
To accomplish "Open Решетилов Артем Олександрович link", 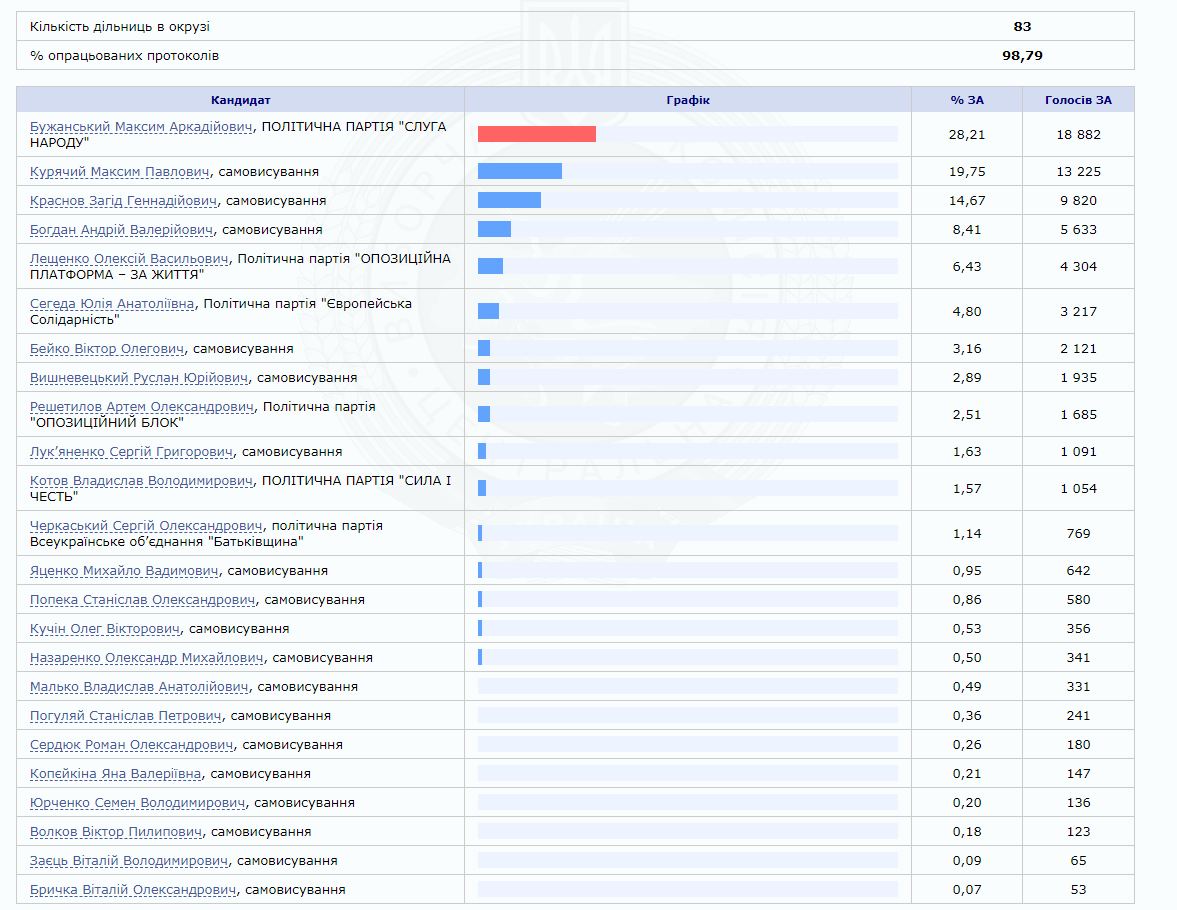I will pyautogui.click(x=142, y=407).
